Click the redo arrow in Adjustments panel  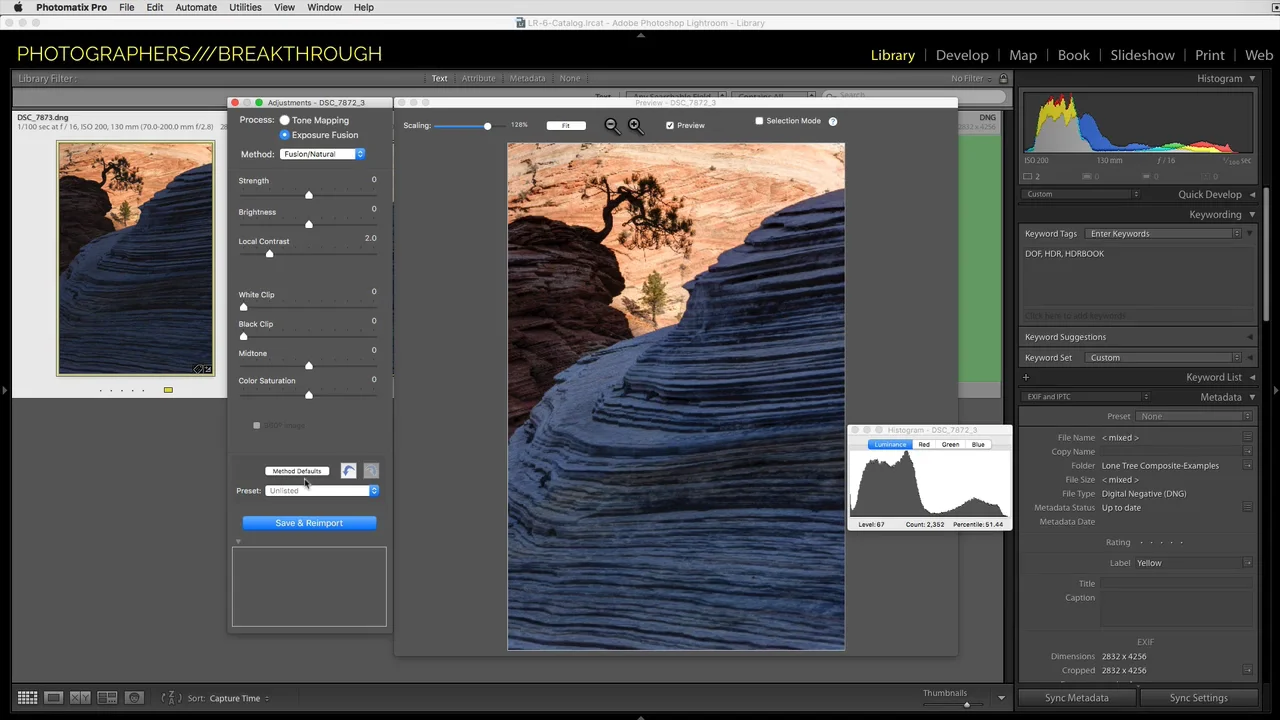point(371,471)
